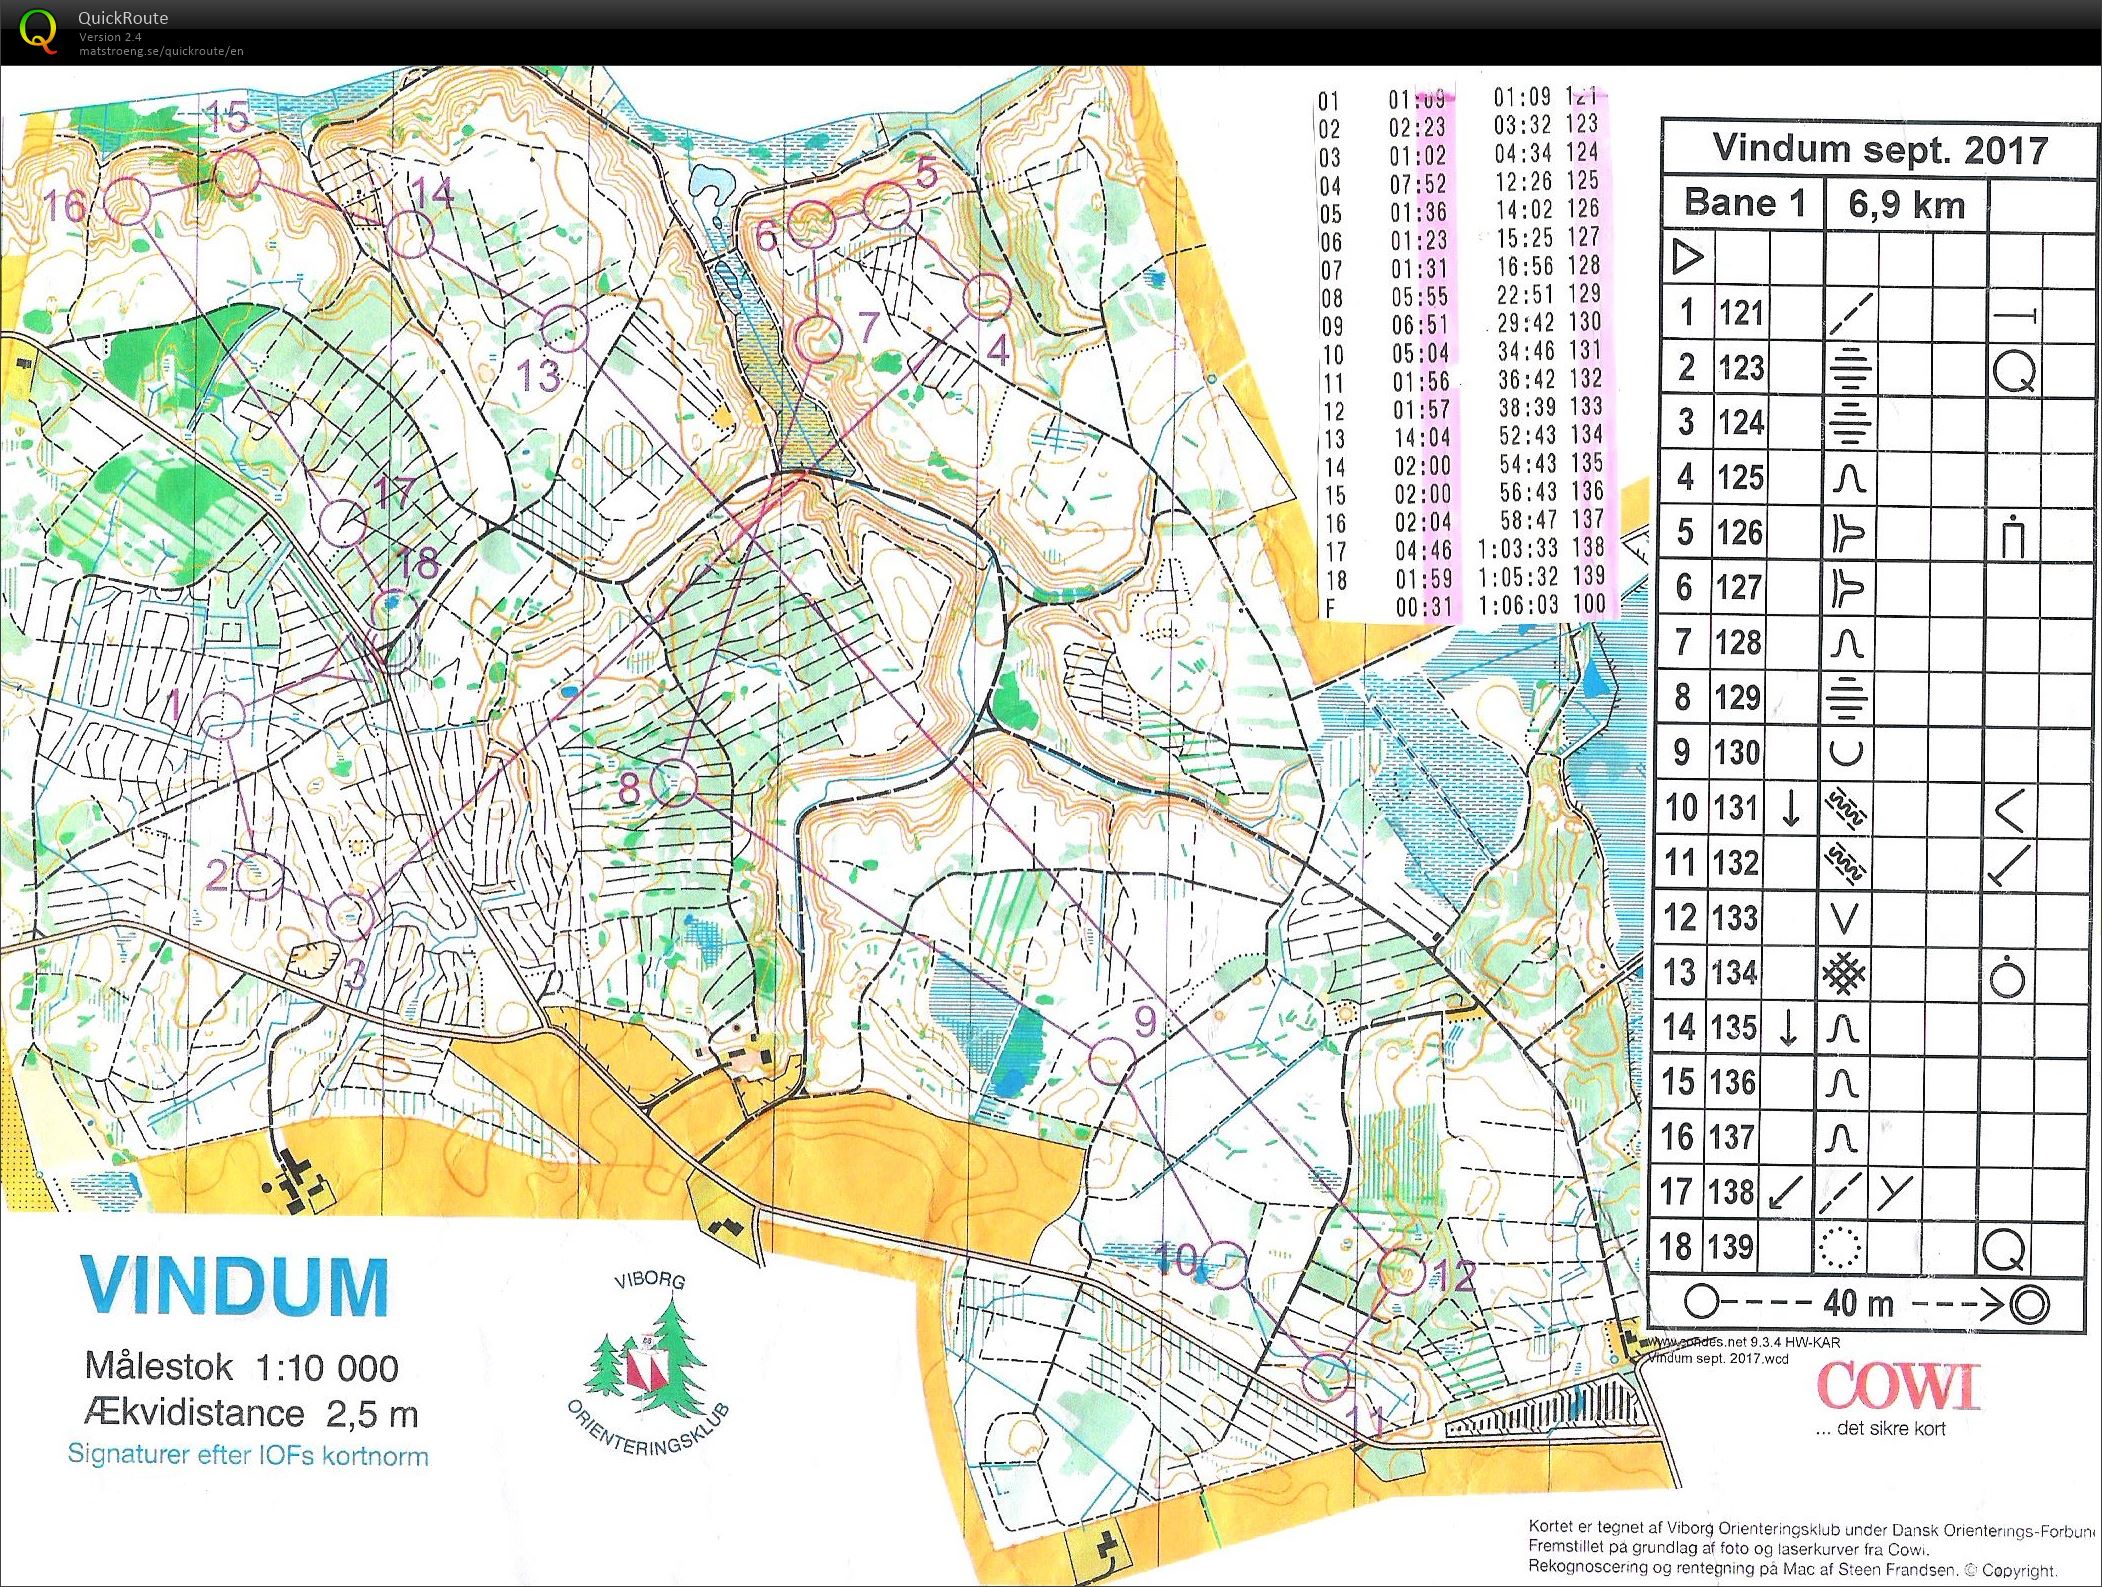Click control circle 10 on the map
Image resolution: width=2102 pixels, height=1587 pixels.
click(x=1225, y=1266)
